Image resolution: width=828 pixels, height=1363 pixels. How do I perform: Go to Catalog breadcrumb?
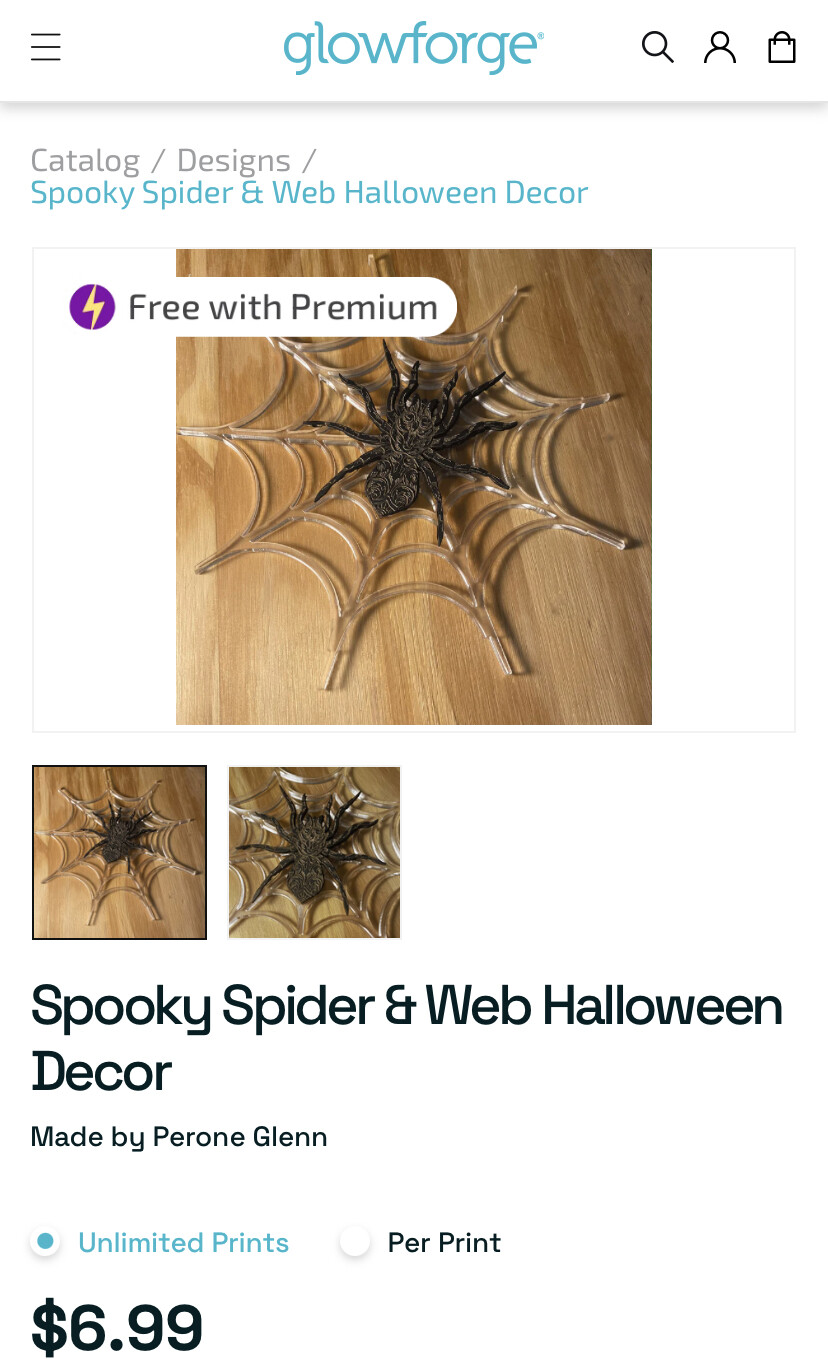click(85, 160)
